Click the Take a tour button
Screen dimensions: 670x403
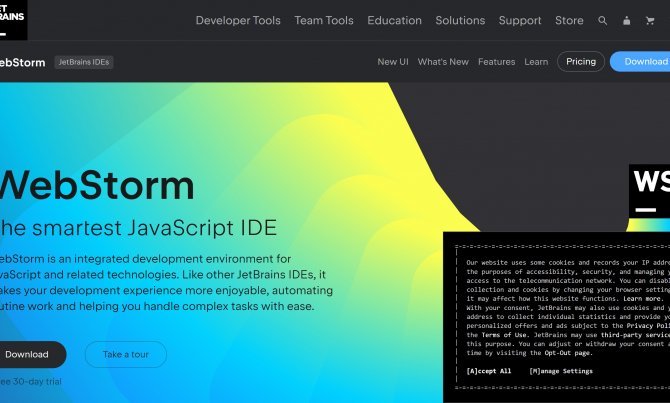(126, 354)
